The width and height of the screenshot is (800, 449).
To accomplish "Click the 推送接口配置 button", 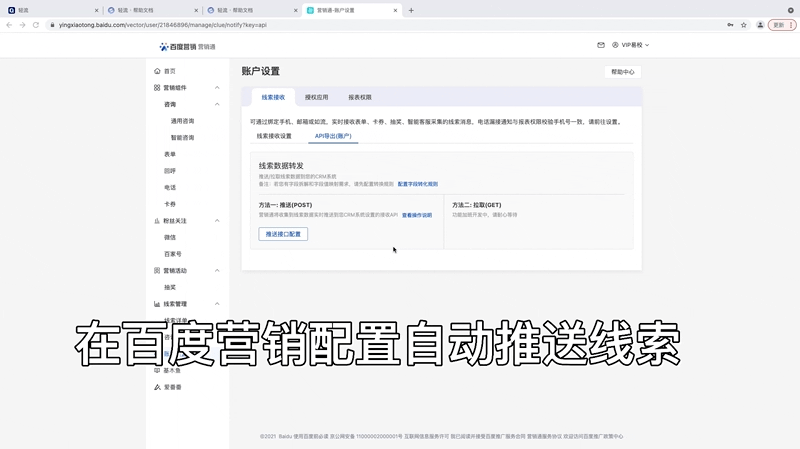I will pyautogui.click(x=283, y=234).
